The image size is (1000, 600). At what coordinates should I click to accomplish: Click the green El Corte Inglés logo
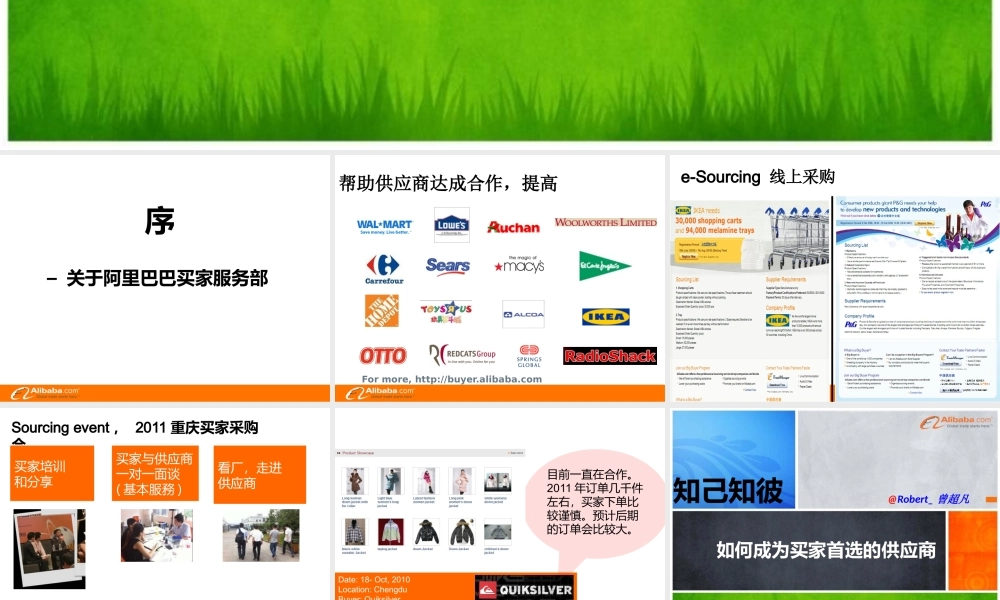coord(604,266)
